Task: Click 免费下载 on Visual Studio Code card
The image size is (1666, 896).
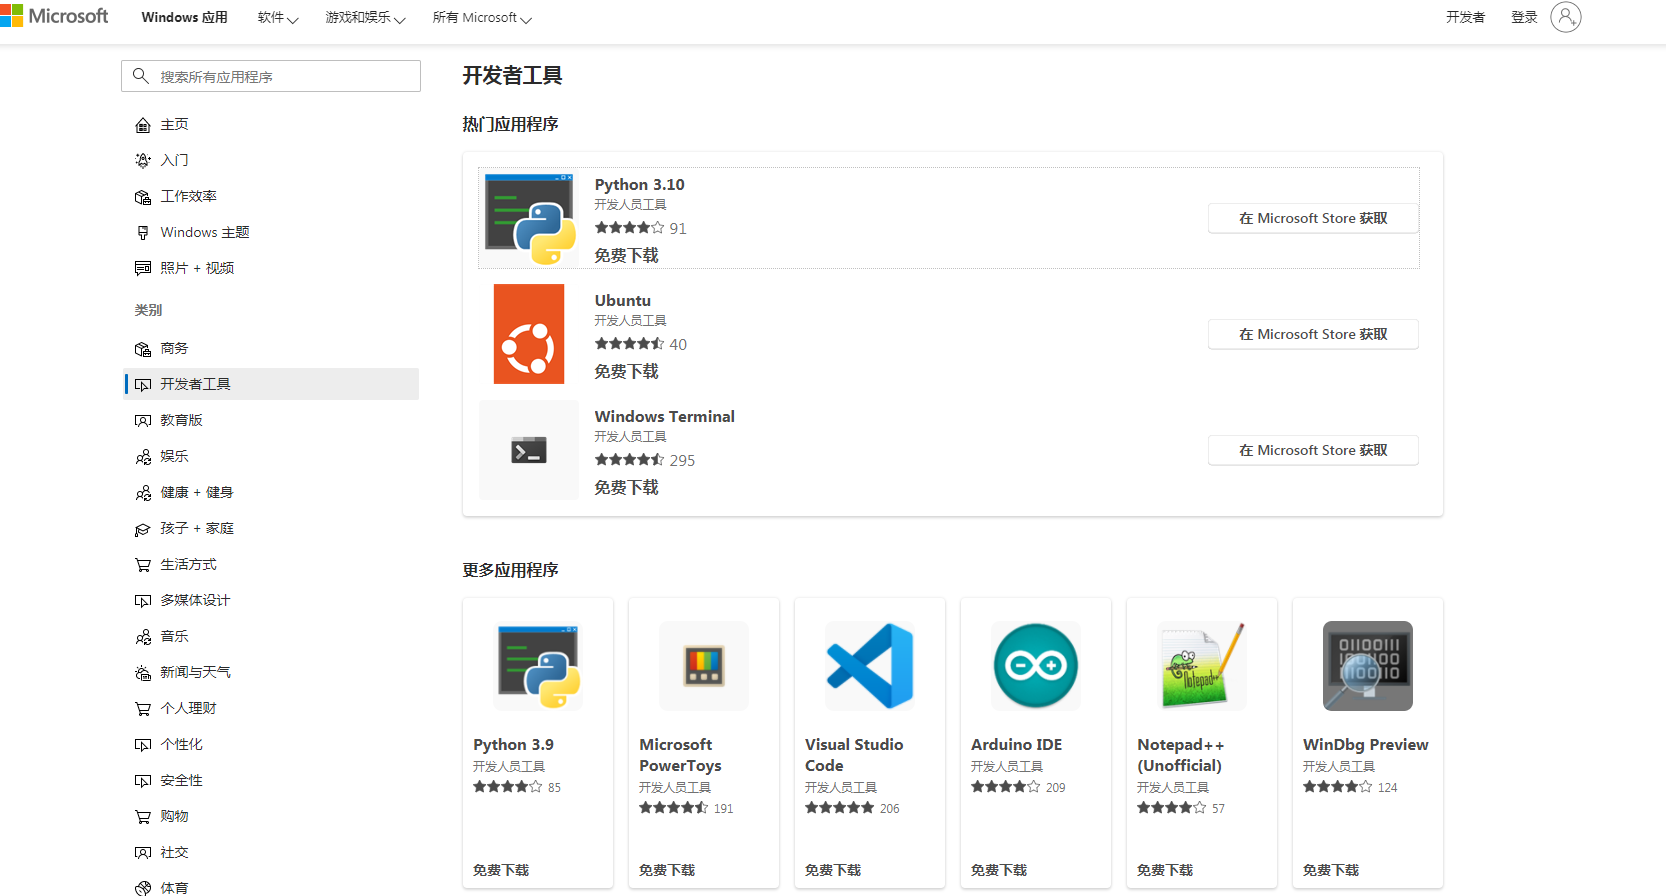Action: pyautogui.click(x=833, y=870)
